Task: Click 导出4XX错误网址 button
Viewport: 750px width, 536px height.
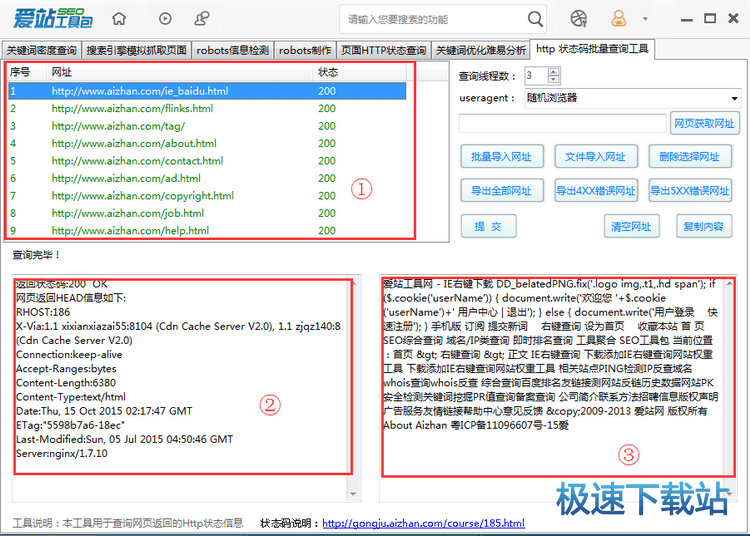Action: (596, 191)
